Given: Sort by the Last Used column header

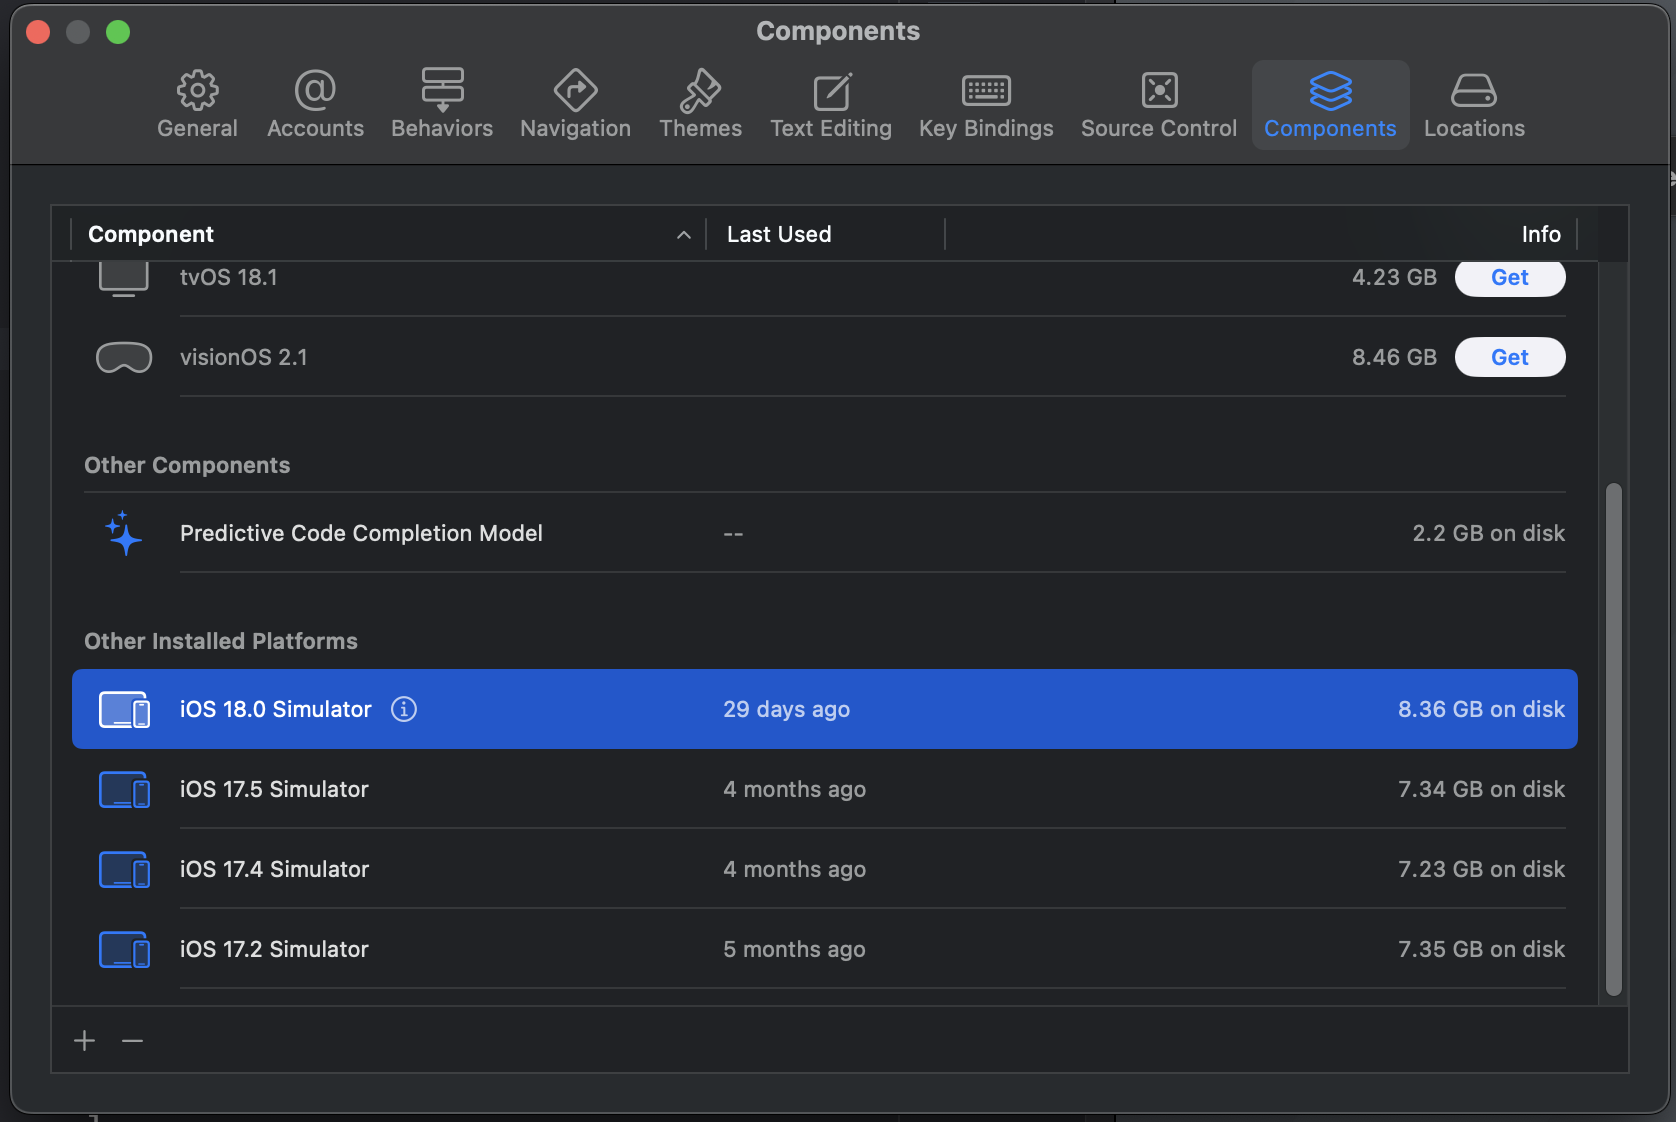Looking at the screenshot, I should pyautogui.click(x=779, y=234).
